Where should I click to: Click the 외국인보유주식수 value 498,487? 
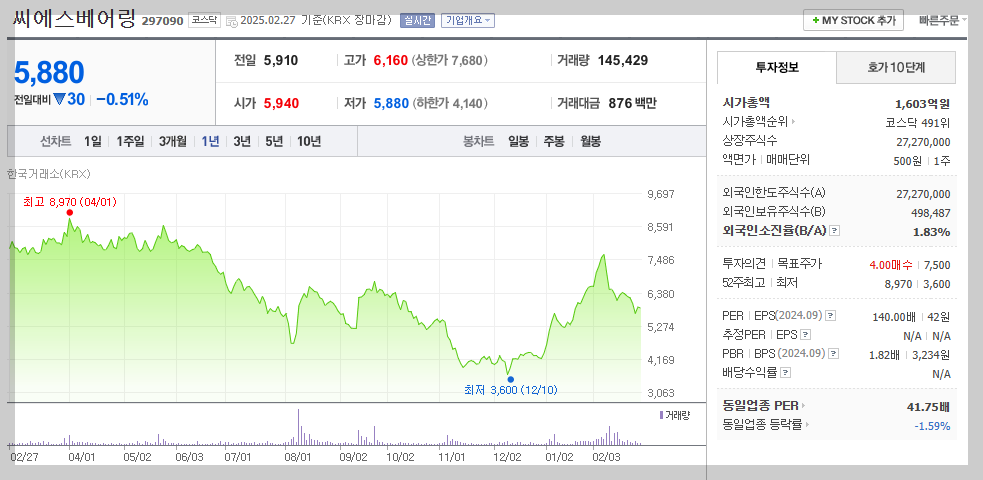coord(930,213)
